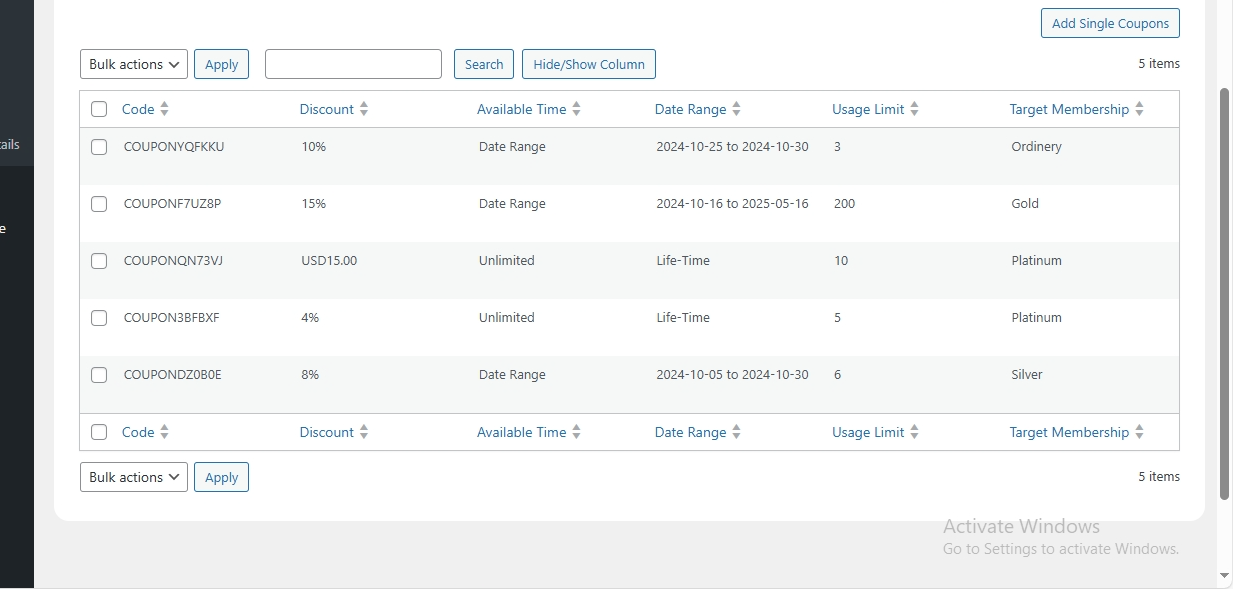Click sort arrows beside top Discount header
Screen dimensions: 1233x589
[x=364, y=109]
